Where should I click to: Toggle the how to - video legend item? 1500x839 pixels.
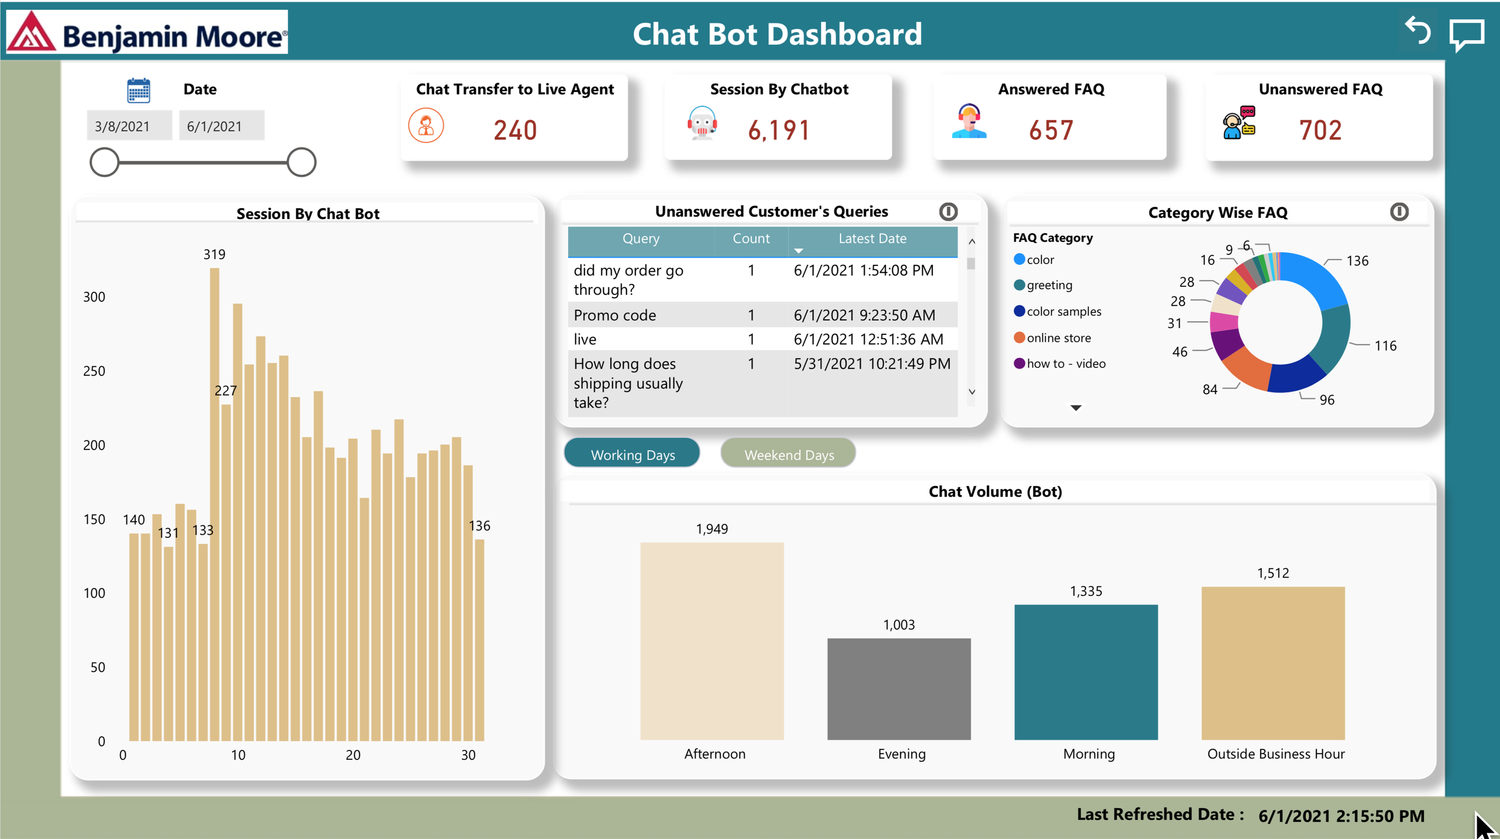(1060, 363)
